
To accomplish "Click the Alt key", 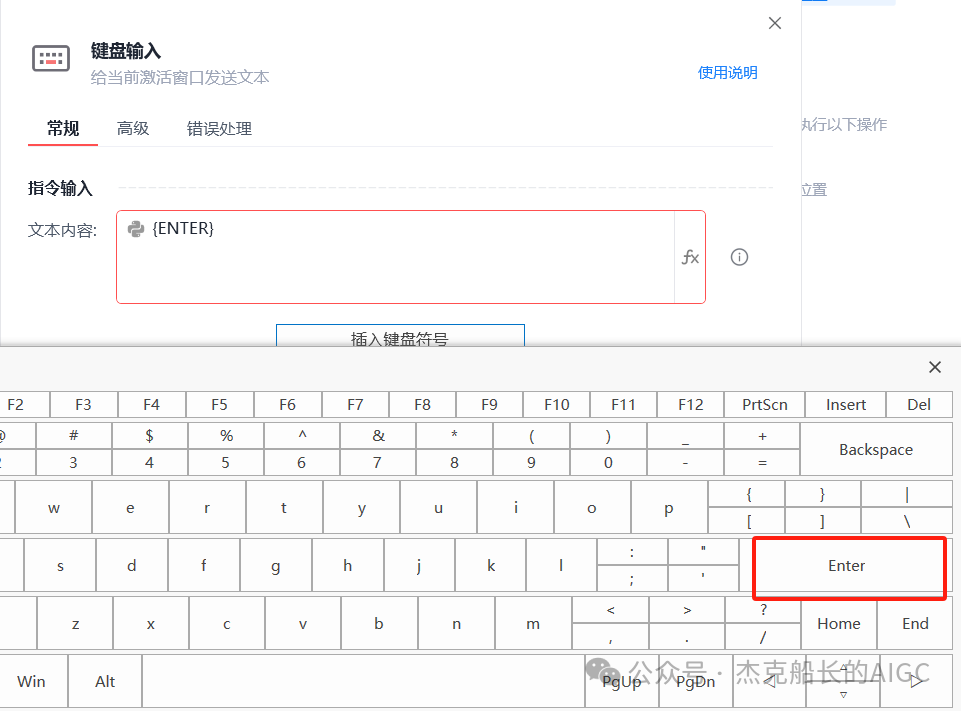I will click(x=105, y=682).
